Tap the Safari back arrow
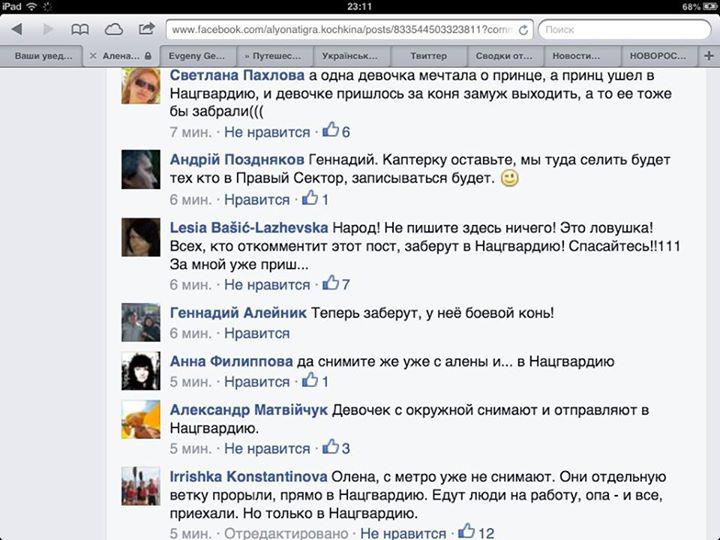This screenshot has height=540, width=720. coord(17,29)
